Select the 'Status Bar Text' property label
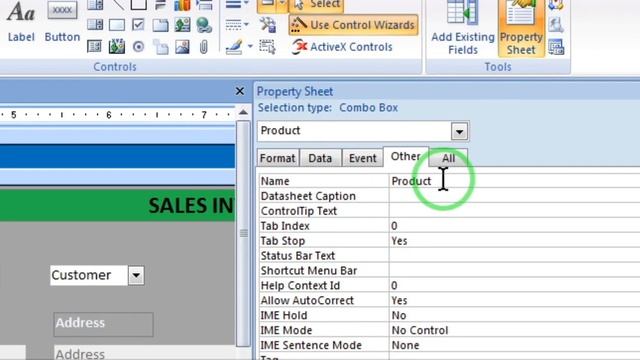 (x=298, y=256)
